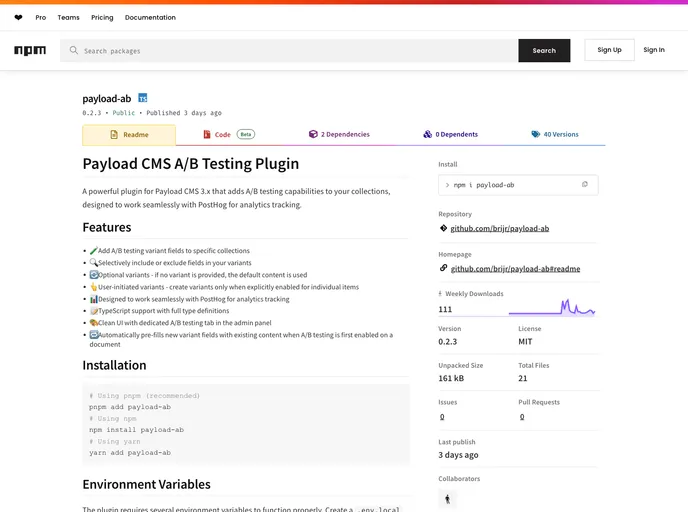Viewport: 688px width, 512px height.
Task: Click the git icon beside repository link
Action: [444, 228]
